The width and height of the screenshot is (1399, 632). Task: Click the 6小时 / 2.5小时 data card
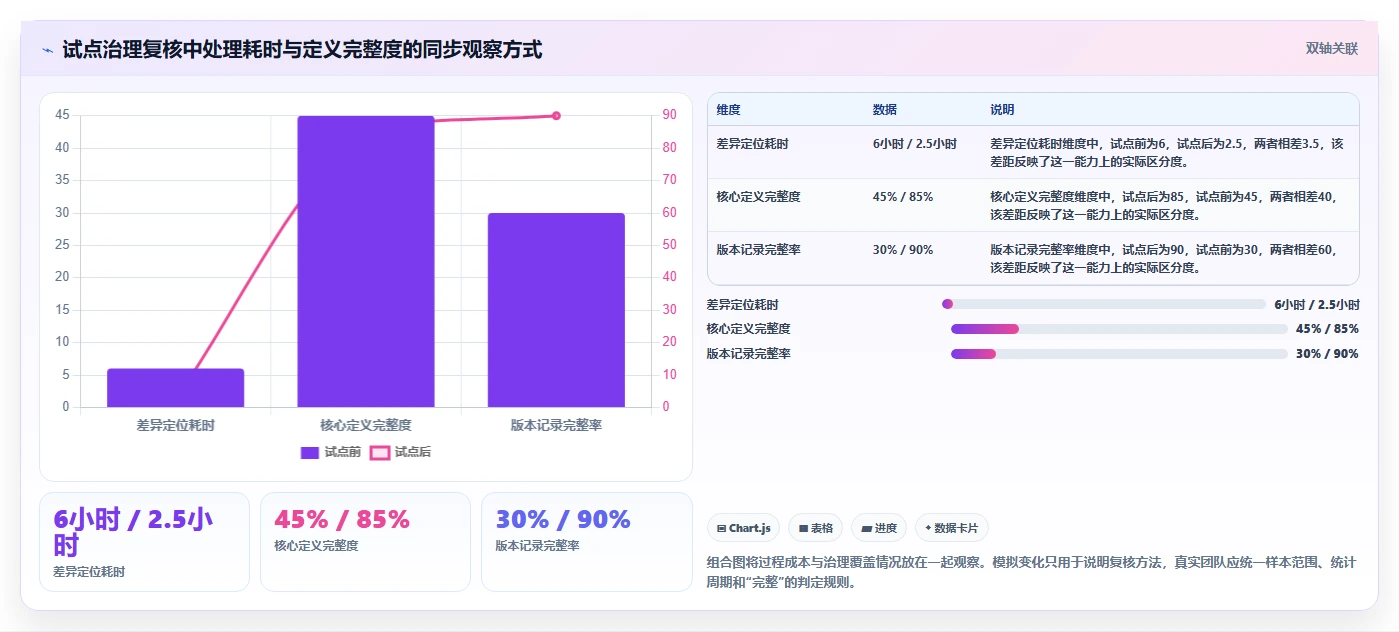(144, 542)
